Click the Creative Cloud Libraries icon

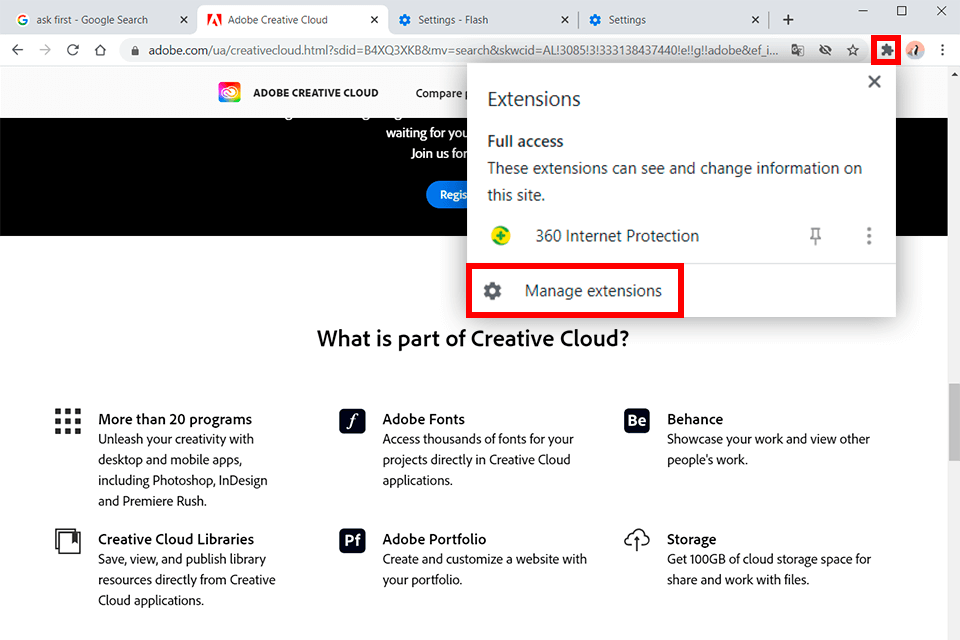[68, 541]
